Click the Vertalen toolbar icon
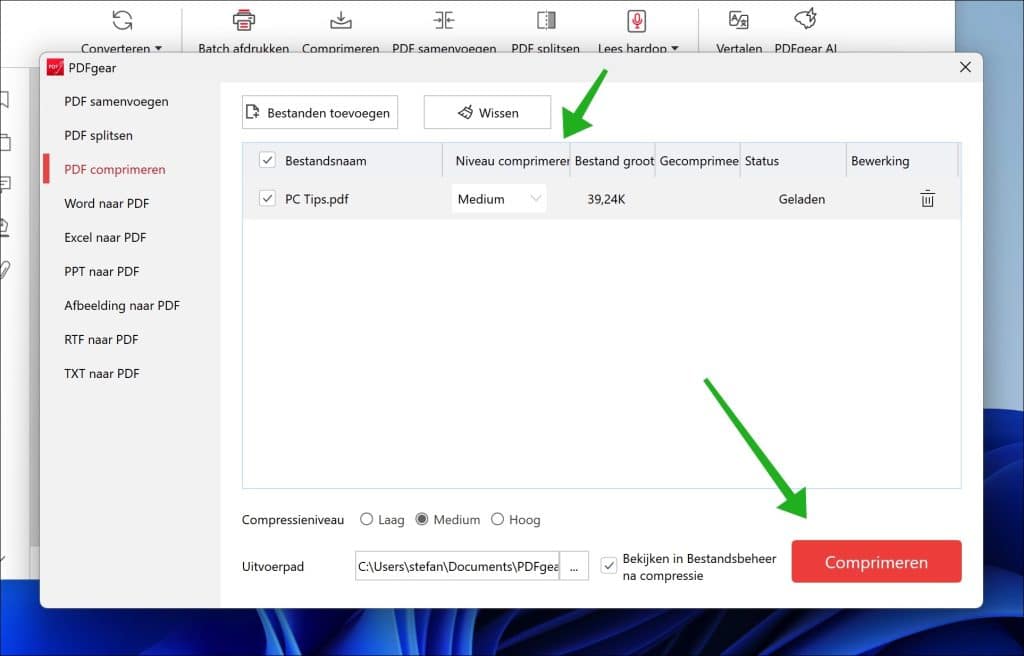Image resolution: width=1024 pixels, height=656 pixels. pos(739,21)
